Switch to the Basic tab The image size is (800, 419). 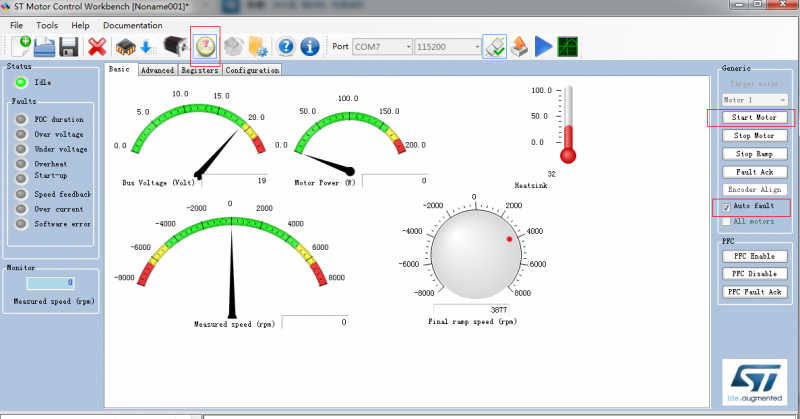point(119,69)
